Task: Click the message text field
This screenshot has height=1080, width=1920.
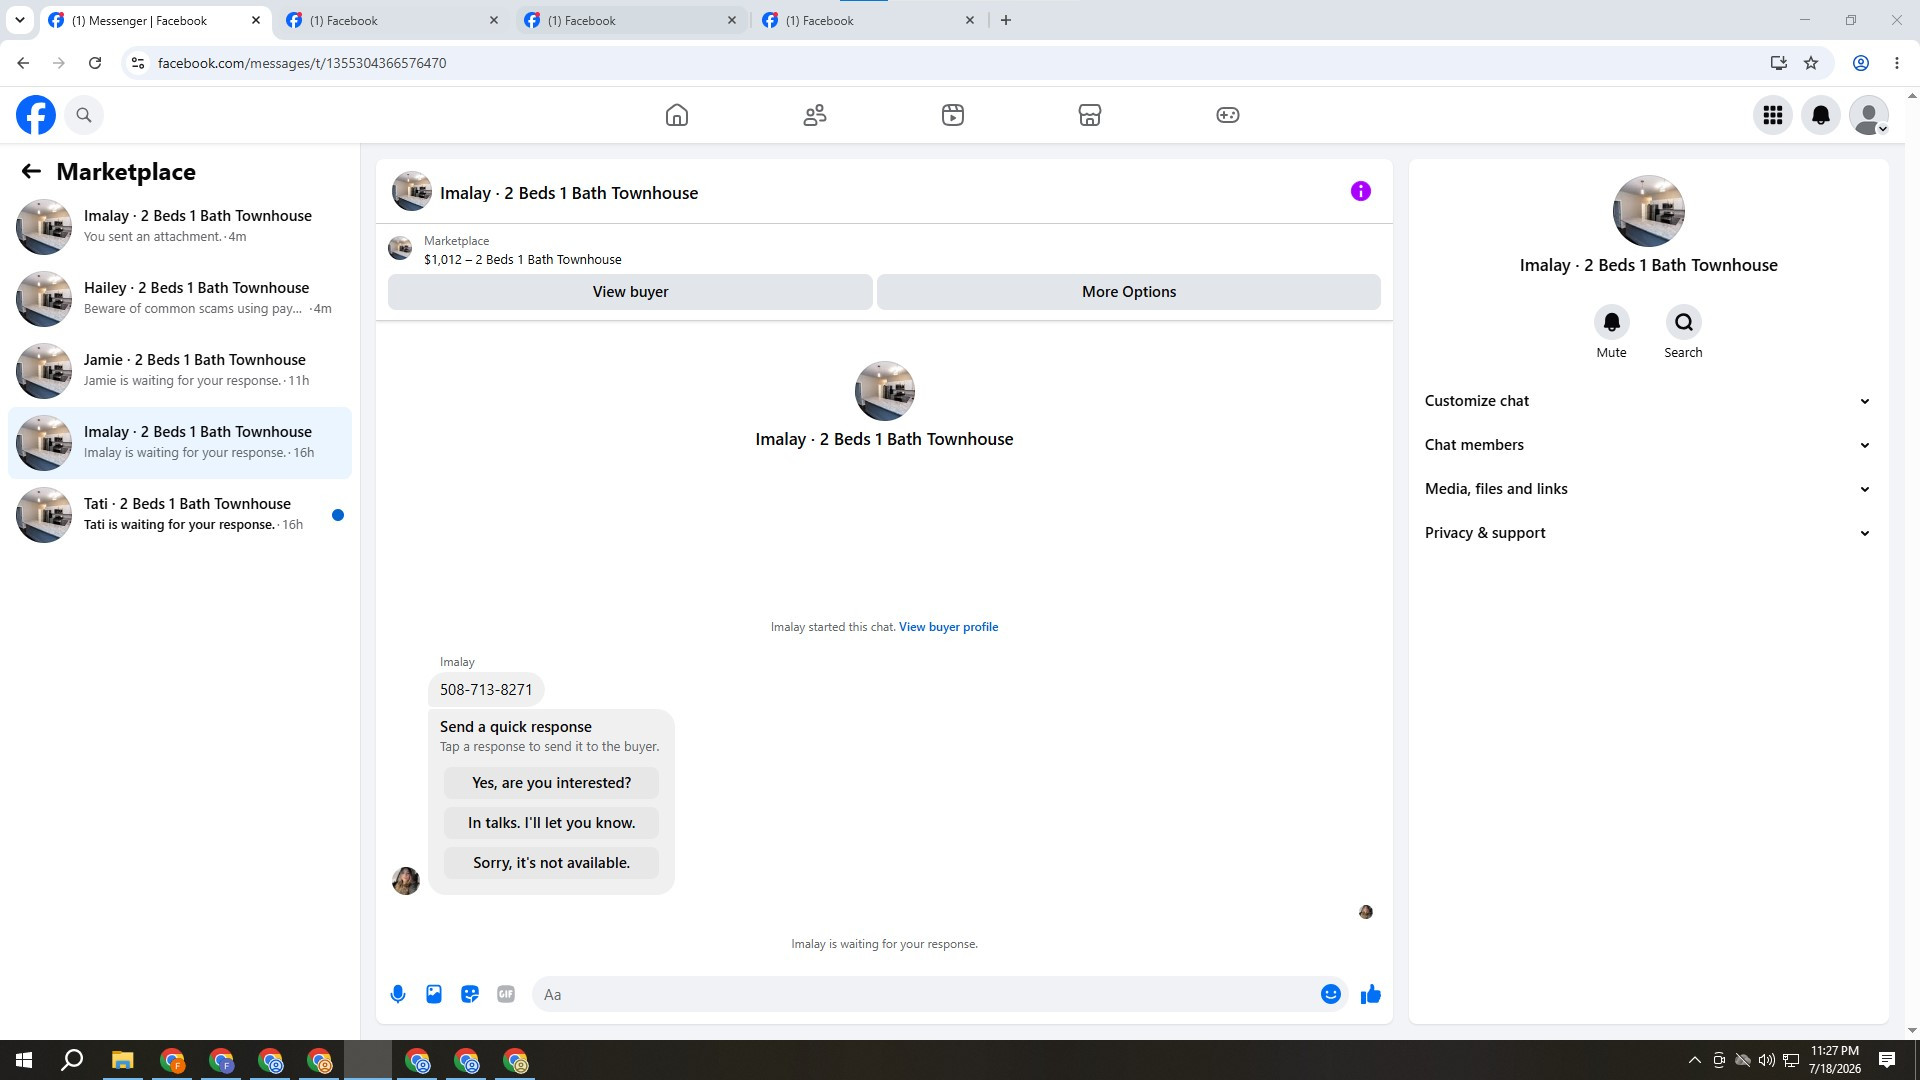Action: pyautogui.click(x=925, y=994)
